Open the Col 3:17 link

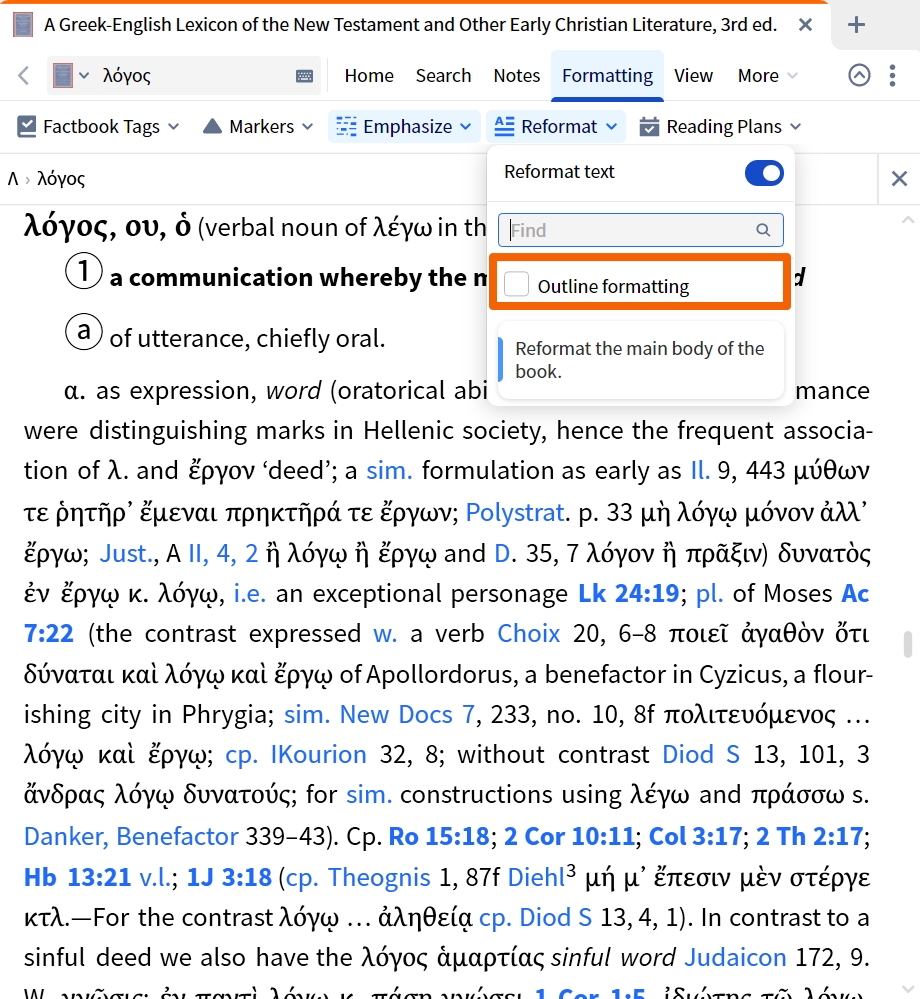click(x=695, y=836)
